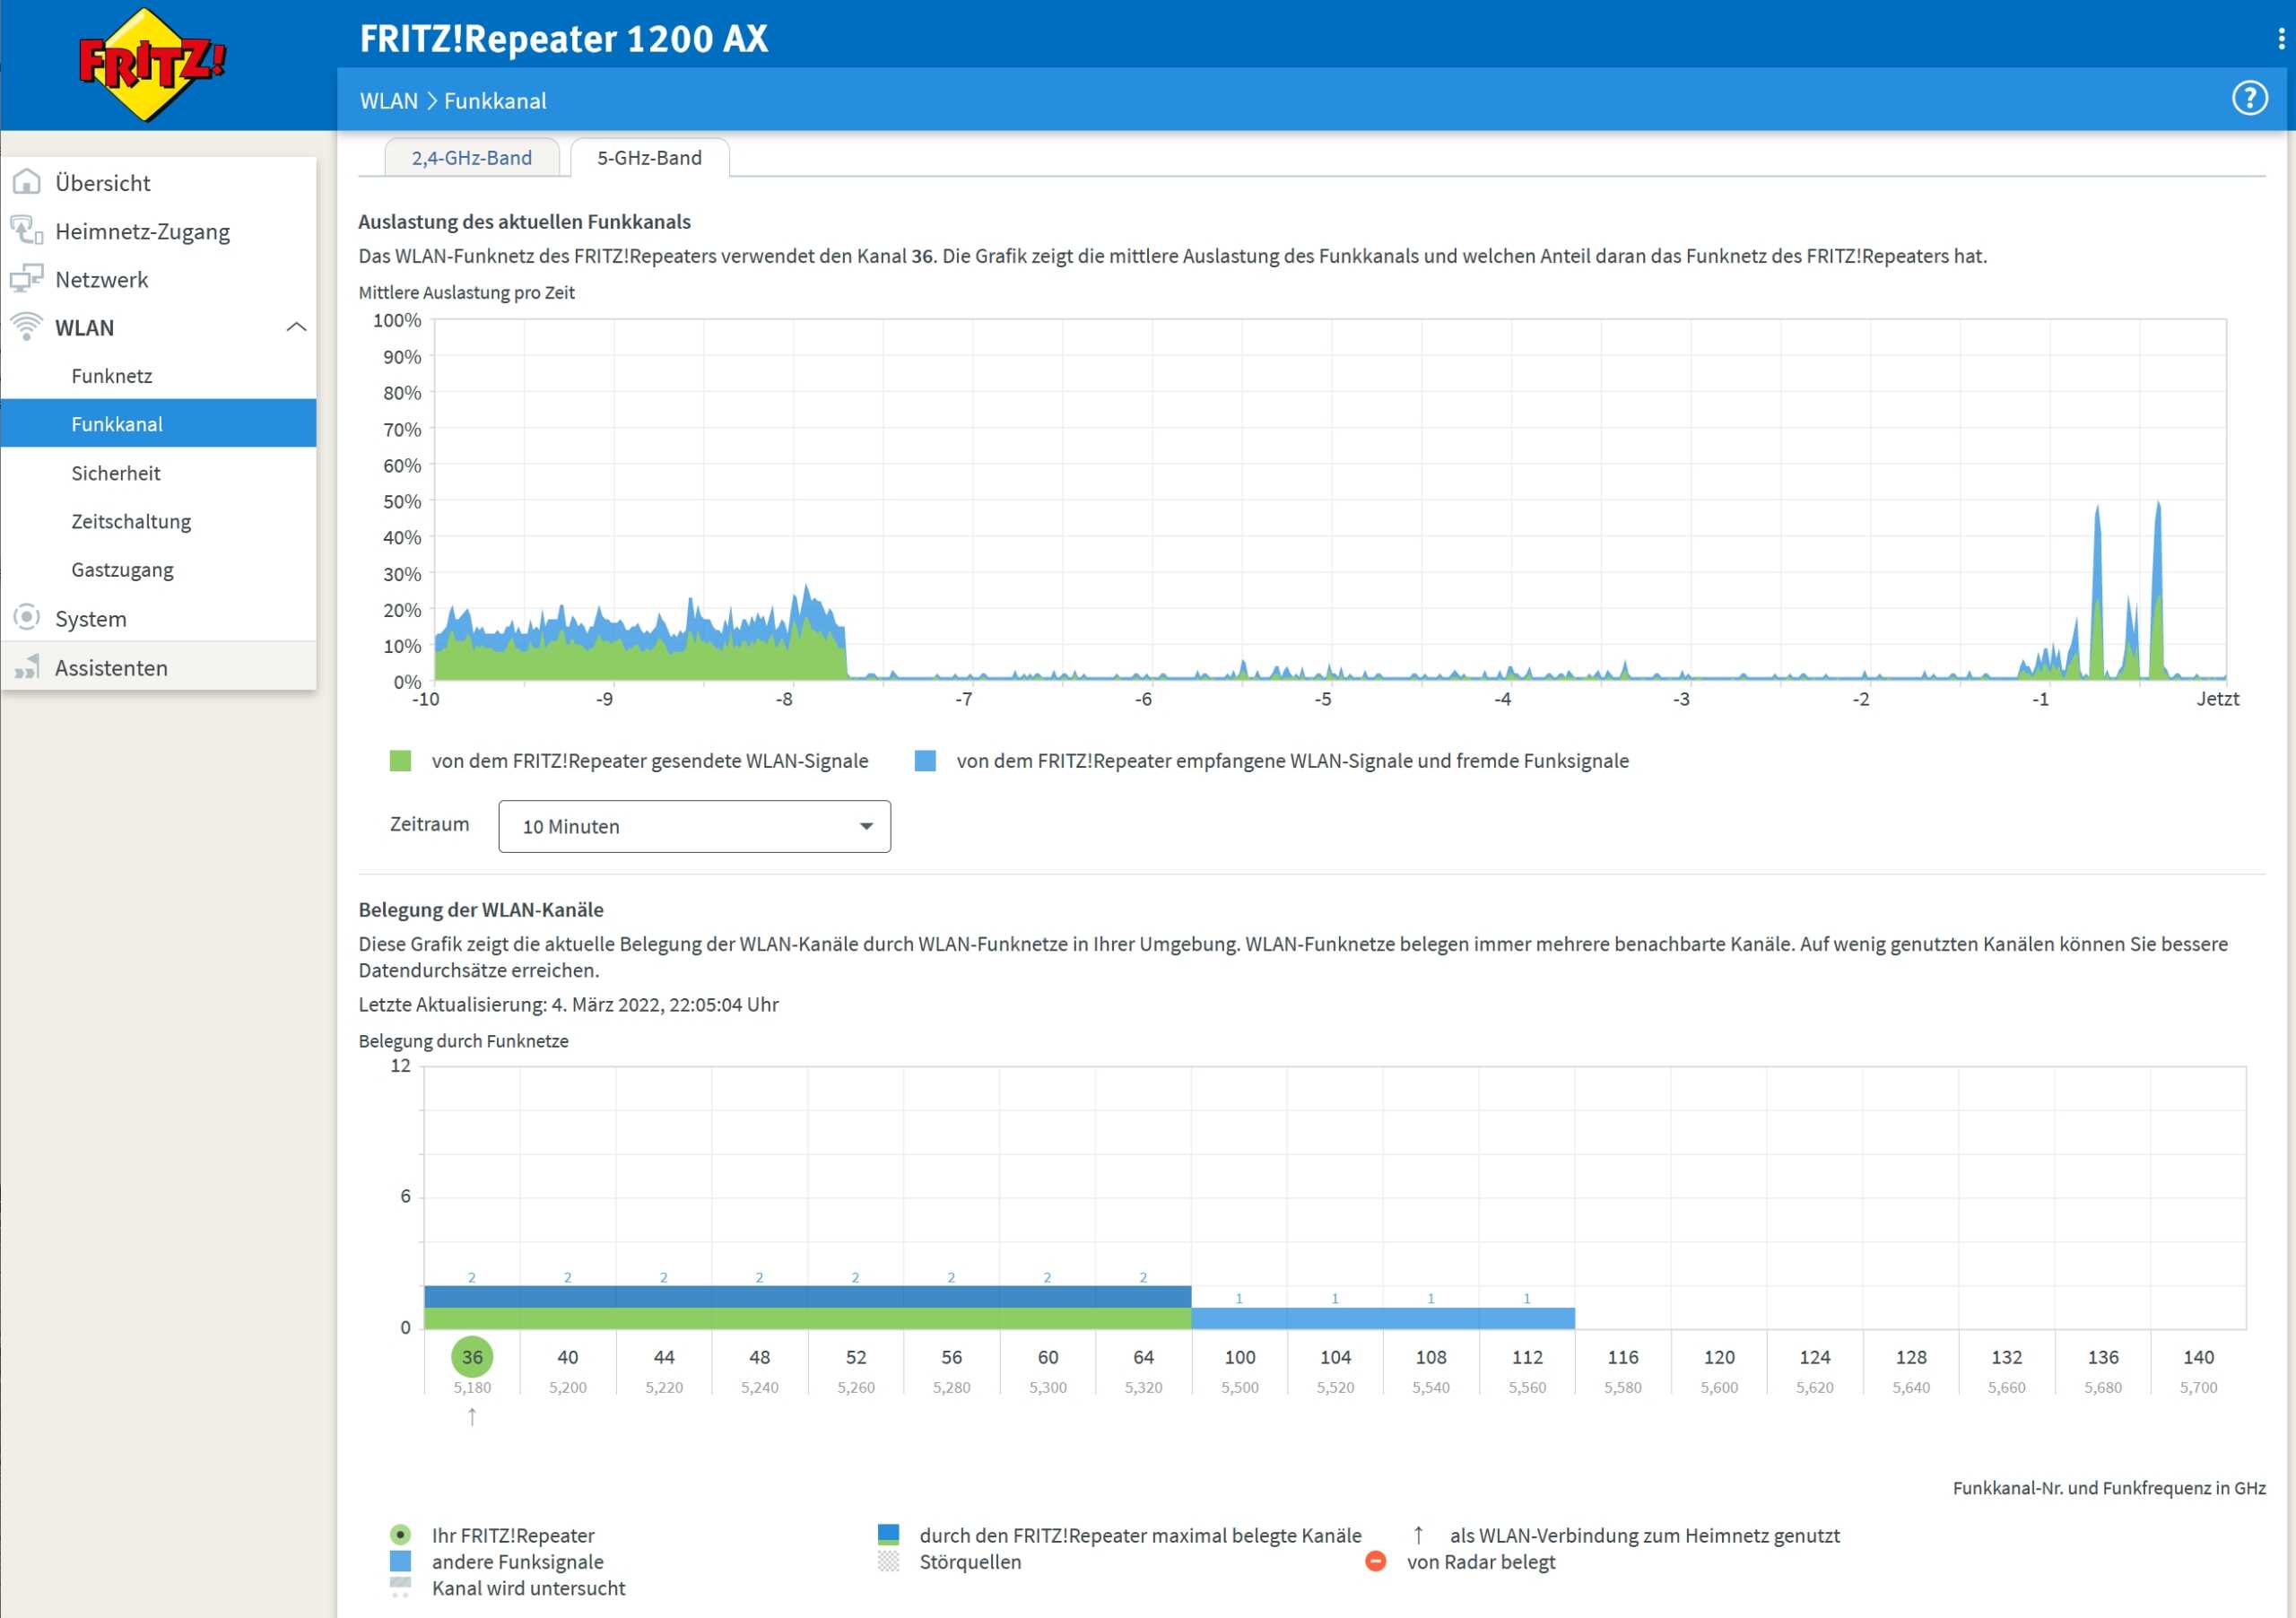
Task: Open the WLAN menu item
Action: pos(159,327)
